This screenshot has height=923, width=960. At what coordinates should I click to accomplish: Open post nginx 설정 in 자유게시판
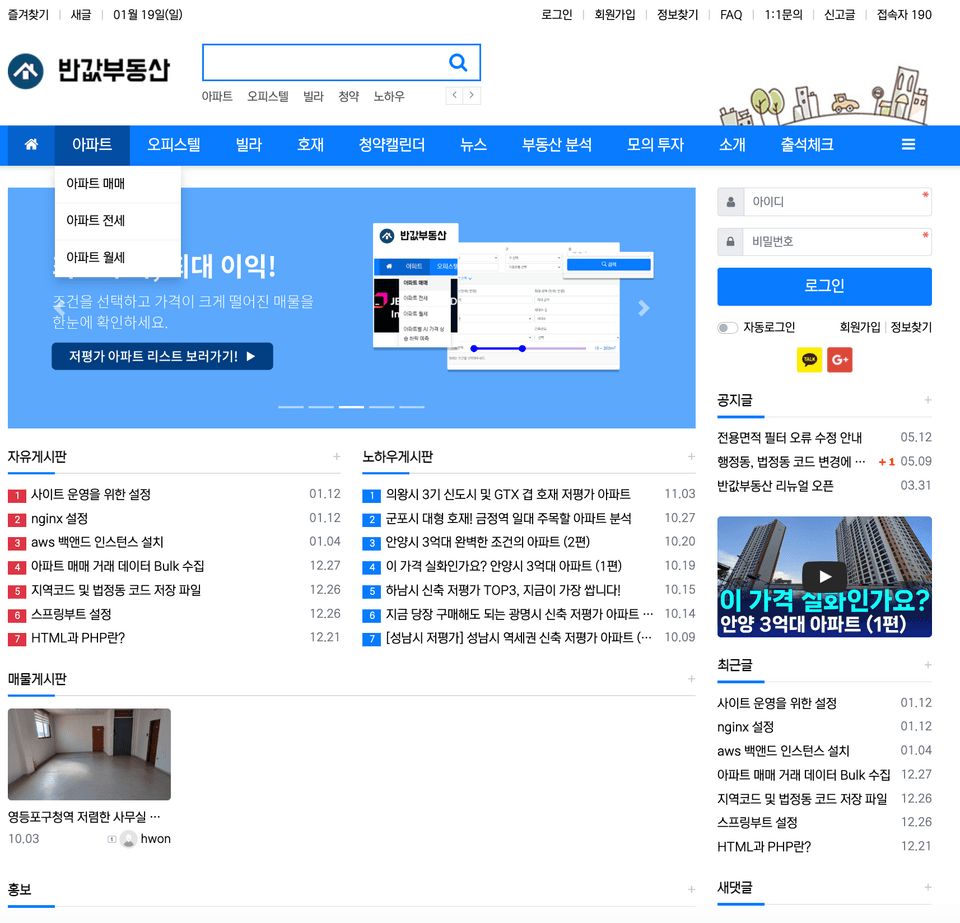pos(59,518)
